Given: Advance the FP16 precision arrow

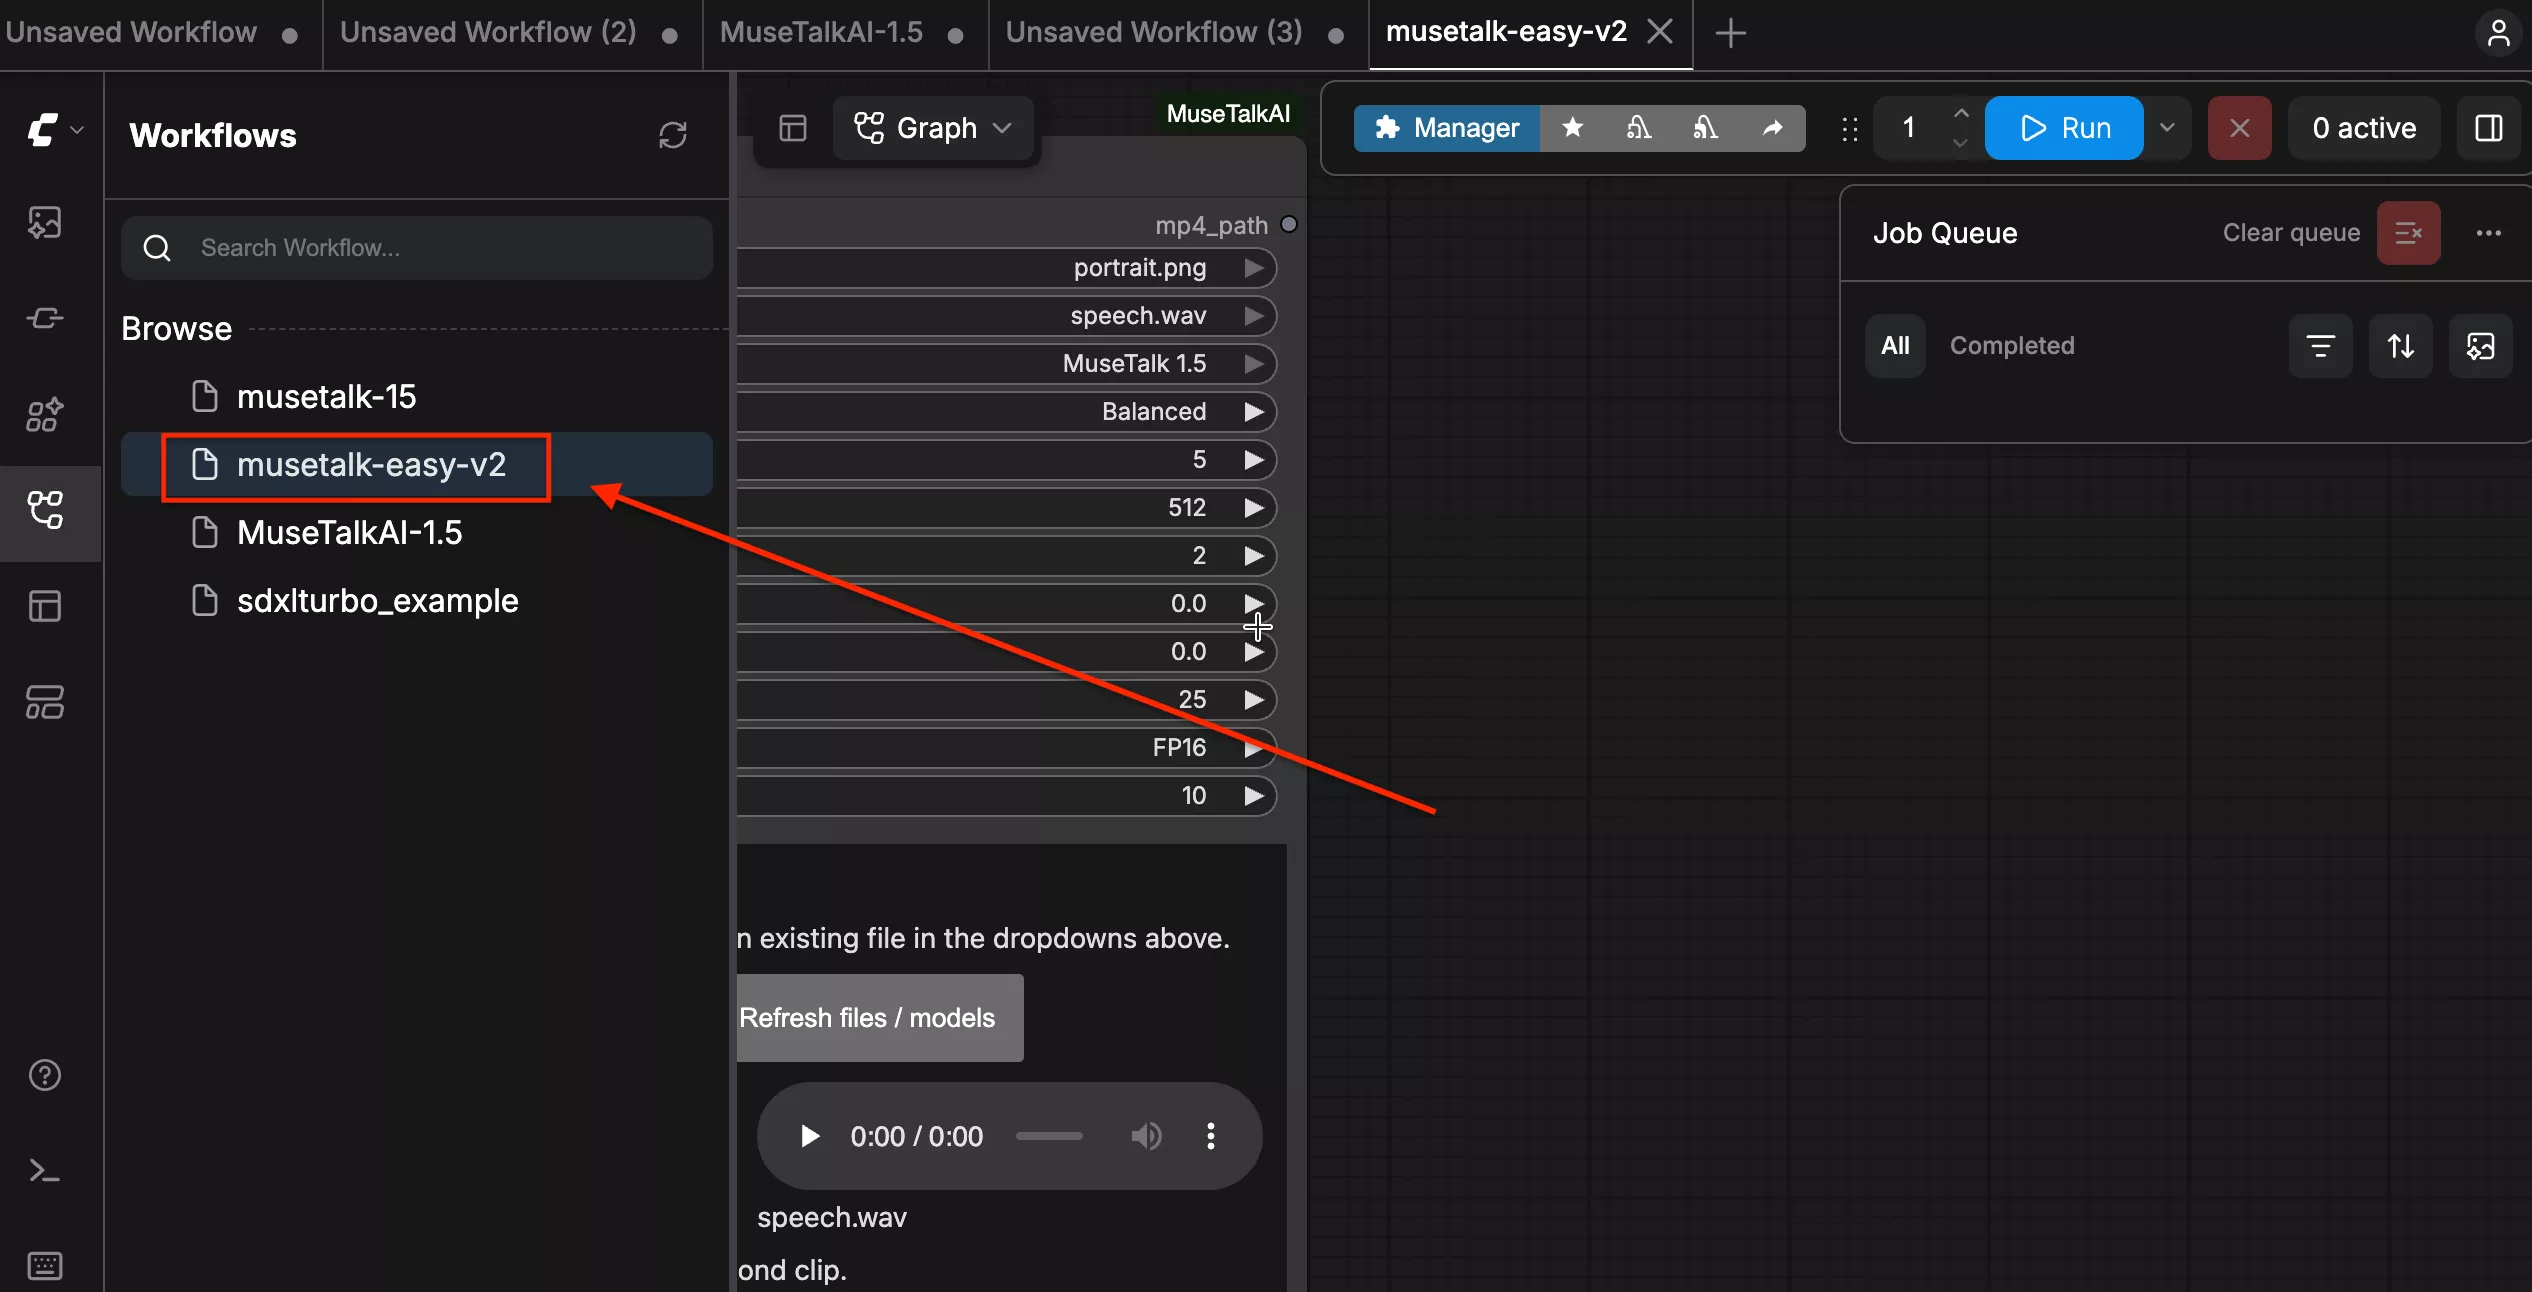Looking at the screenshot, I should click(x=1253, y=748).
